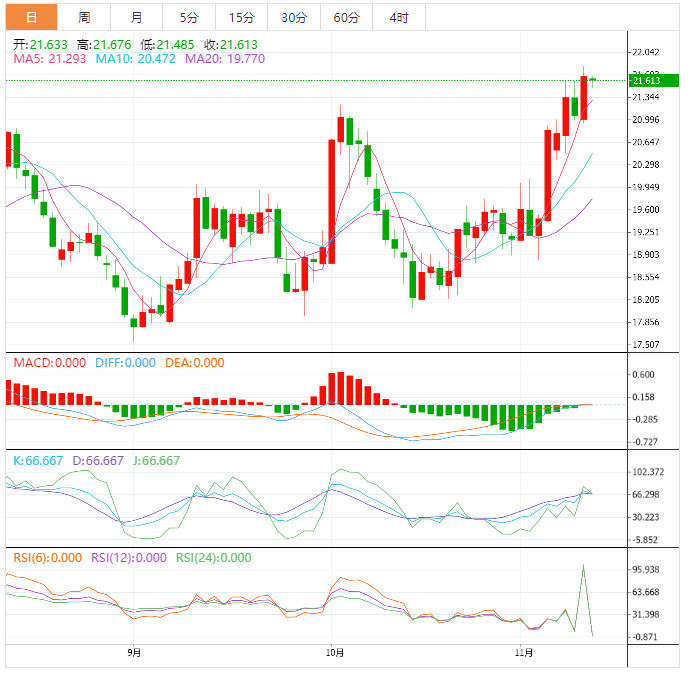Click the 11月 date axis marker
The image size is (690, 684).
pyautogui.click(x=524, y=653)
